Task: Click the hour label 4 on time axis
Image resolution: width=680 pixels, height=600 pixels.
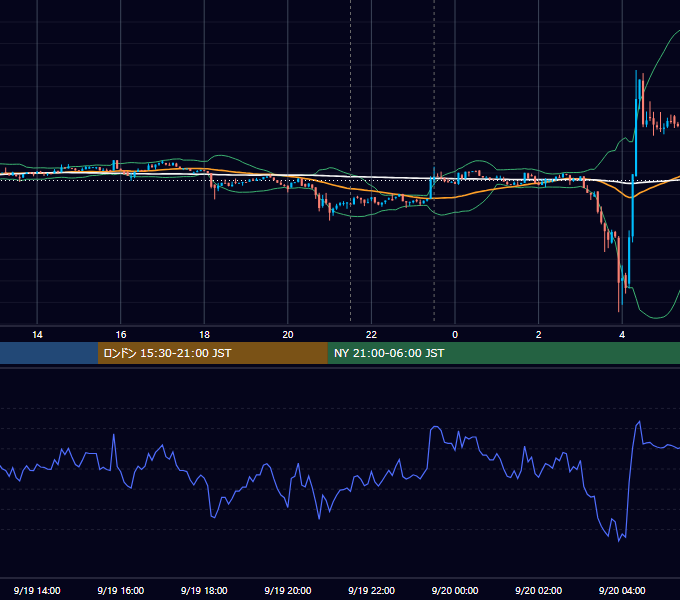Action: [x=622, y=335]
